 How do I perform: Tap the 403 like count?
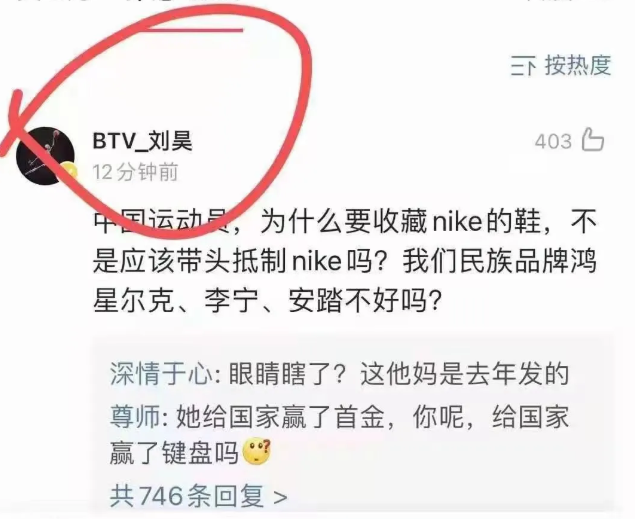pyautogui.click(x=553, y=142)
